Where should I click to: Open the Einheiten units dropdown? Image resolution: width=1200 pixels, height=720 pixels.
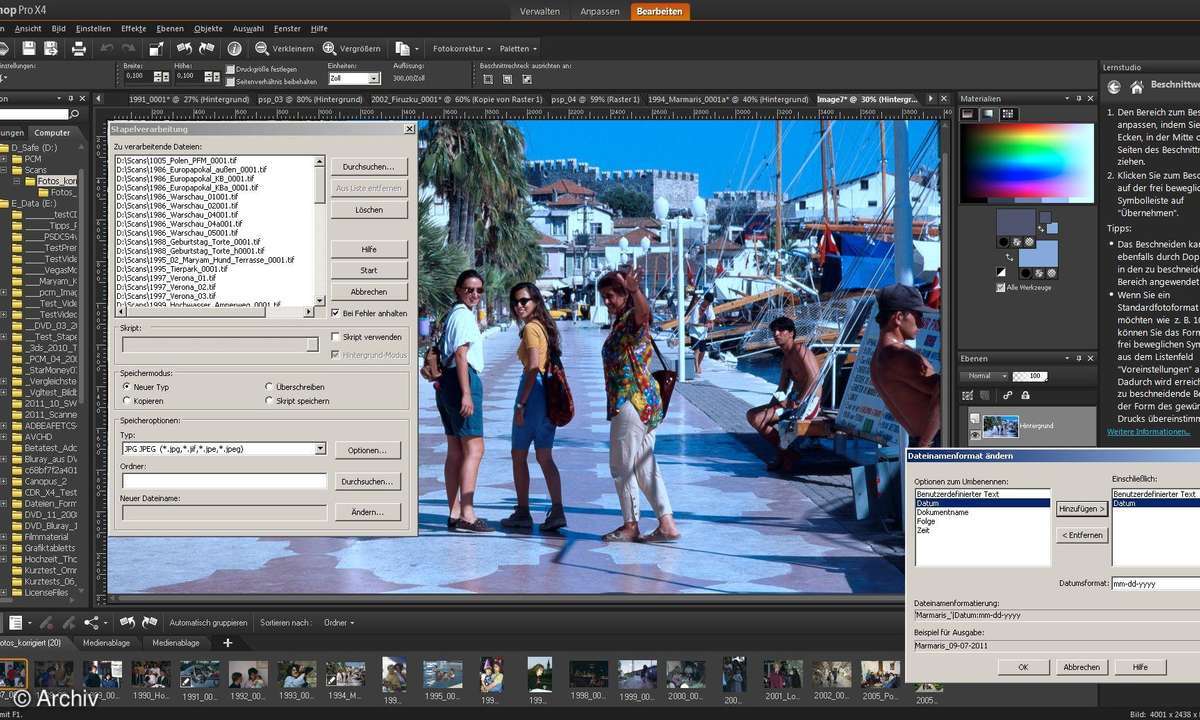click(374, 78)
